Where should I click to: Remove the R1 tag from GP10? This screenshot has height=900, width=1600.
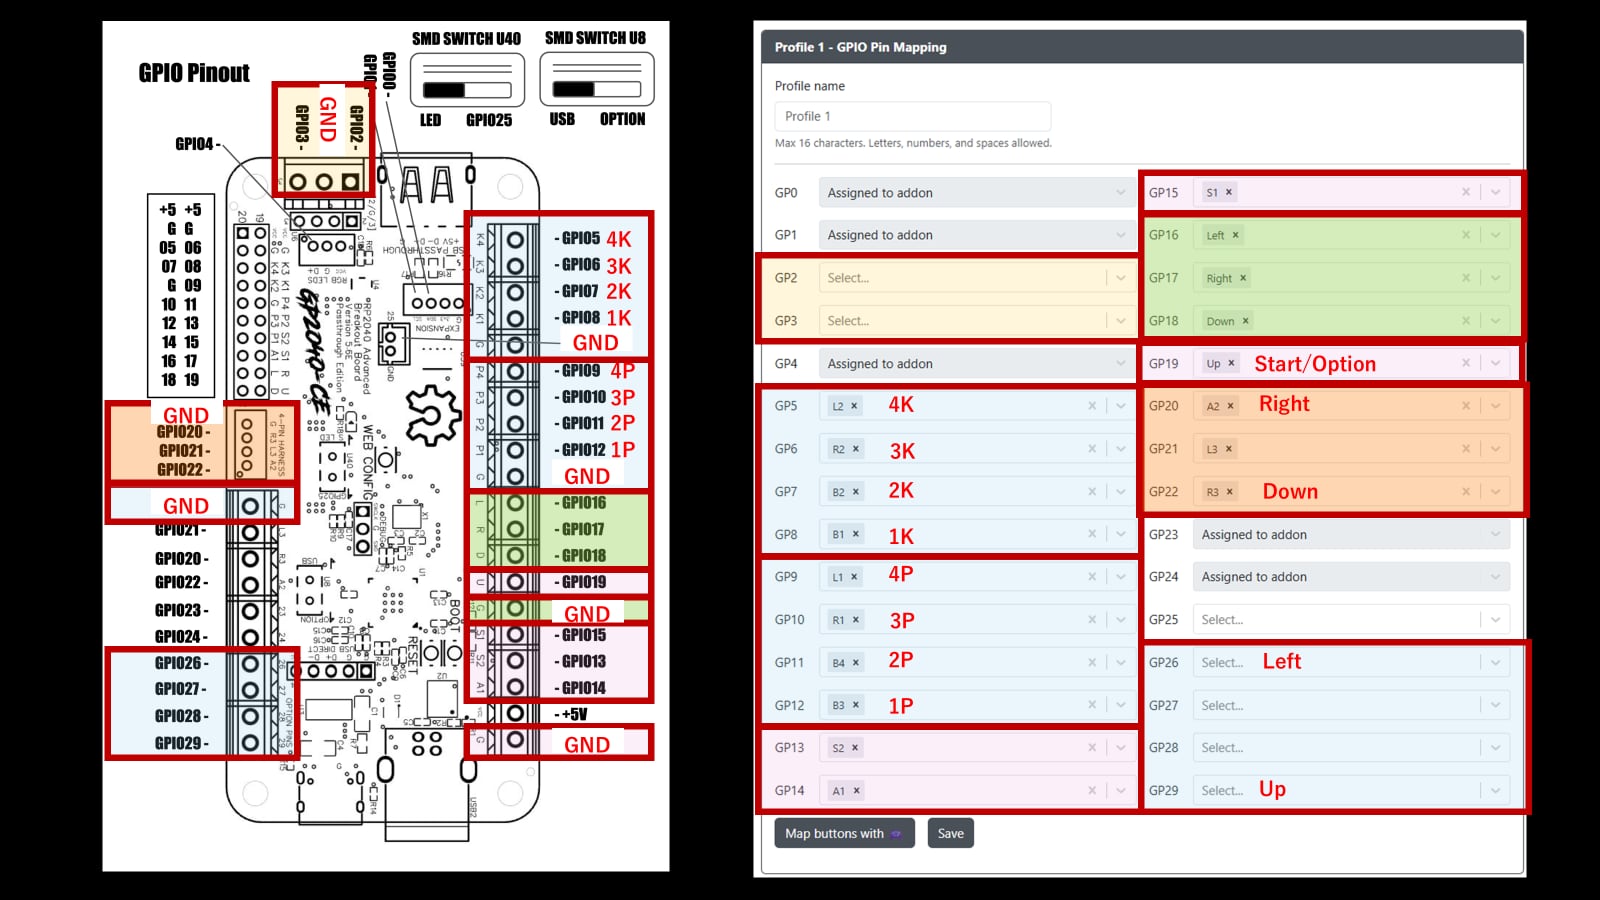[x=856, y=620]
